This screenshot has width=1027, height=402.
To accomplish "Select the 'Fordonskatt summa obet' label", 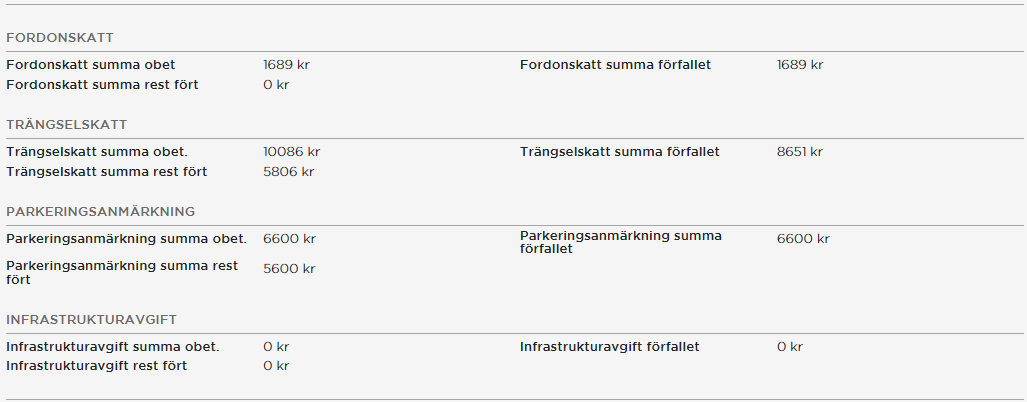I will (90, 65).
